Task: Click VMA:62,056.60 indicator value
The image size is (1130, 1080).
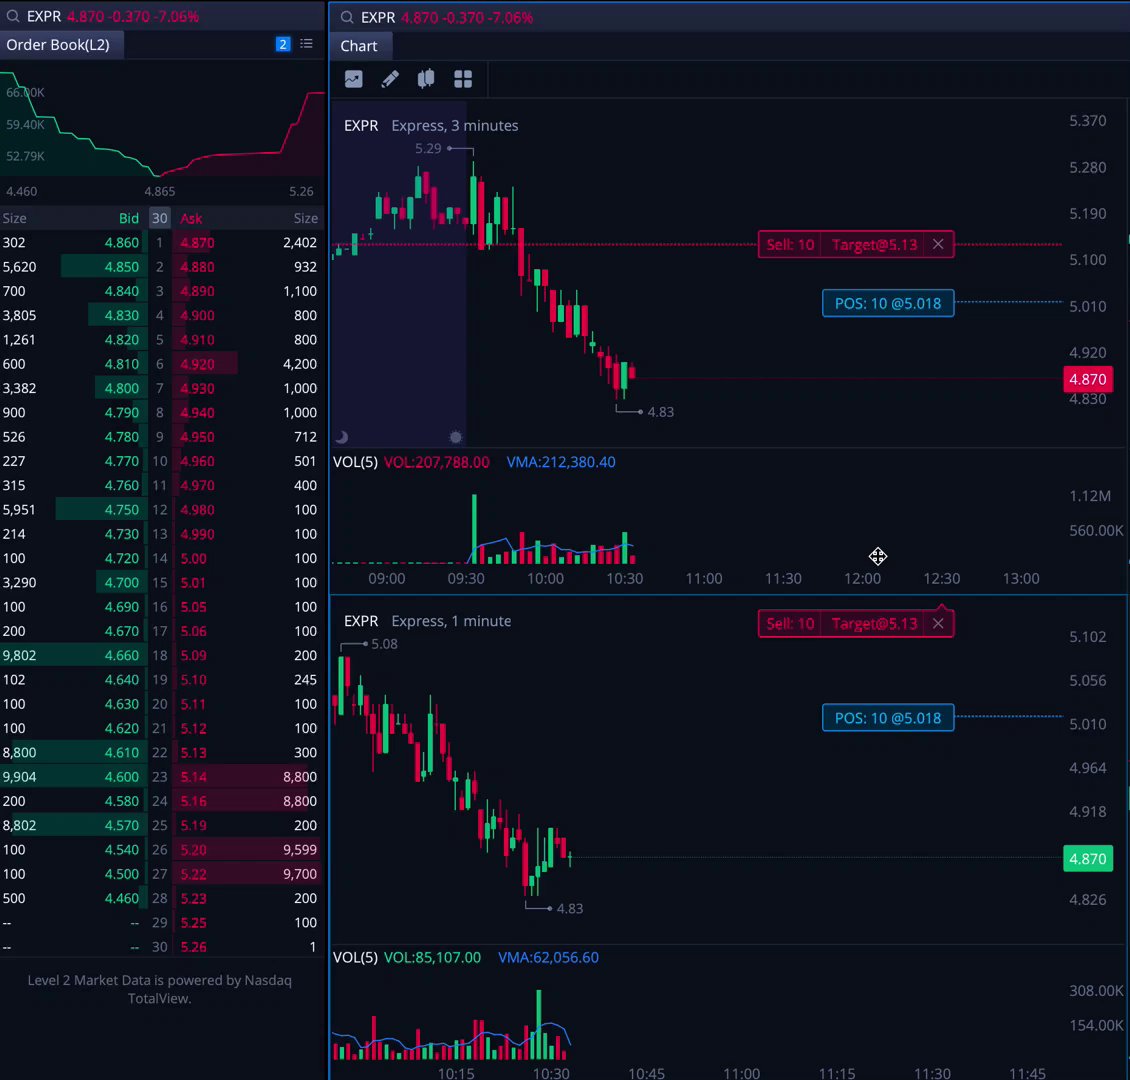Action: click(548, 958)
